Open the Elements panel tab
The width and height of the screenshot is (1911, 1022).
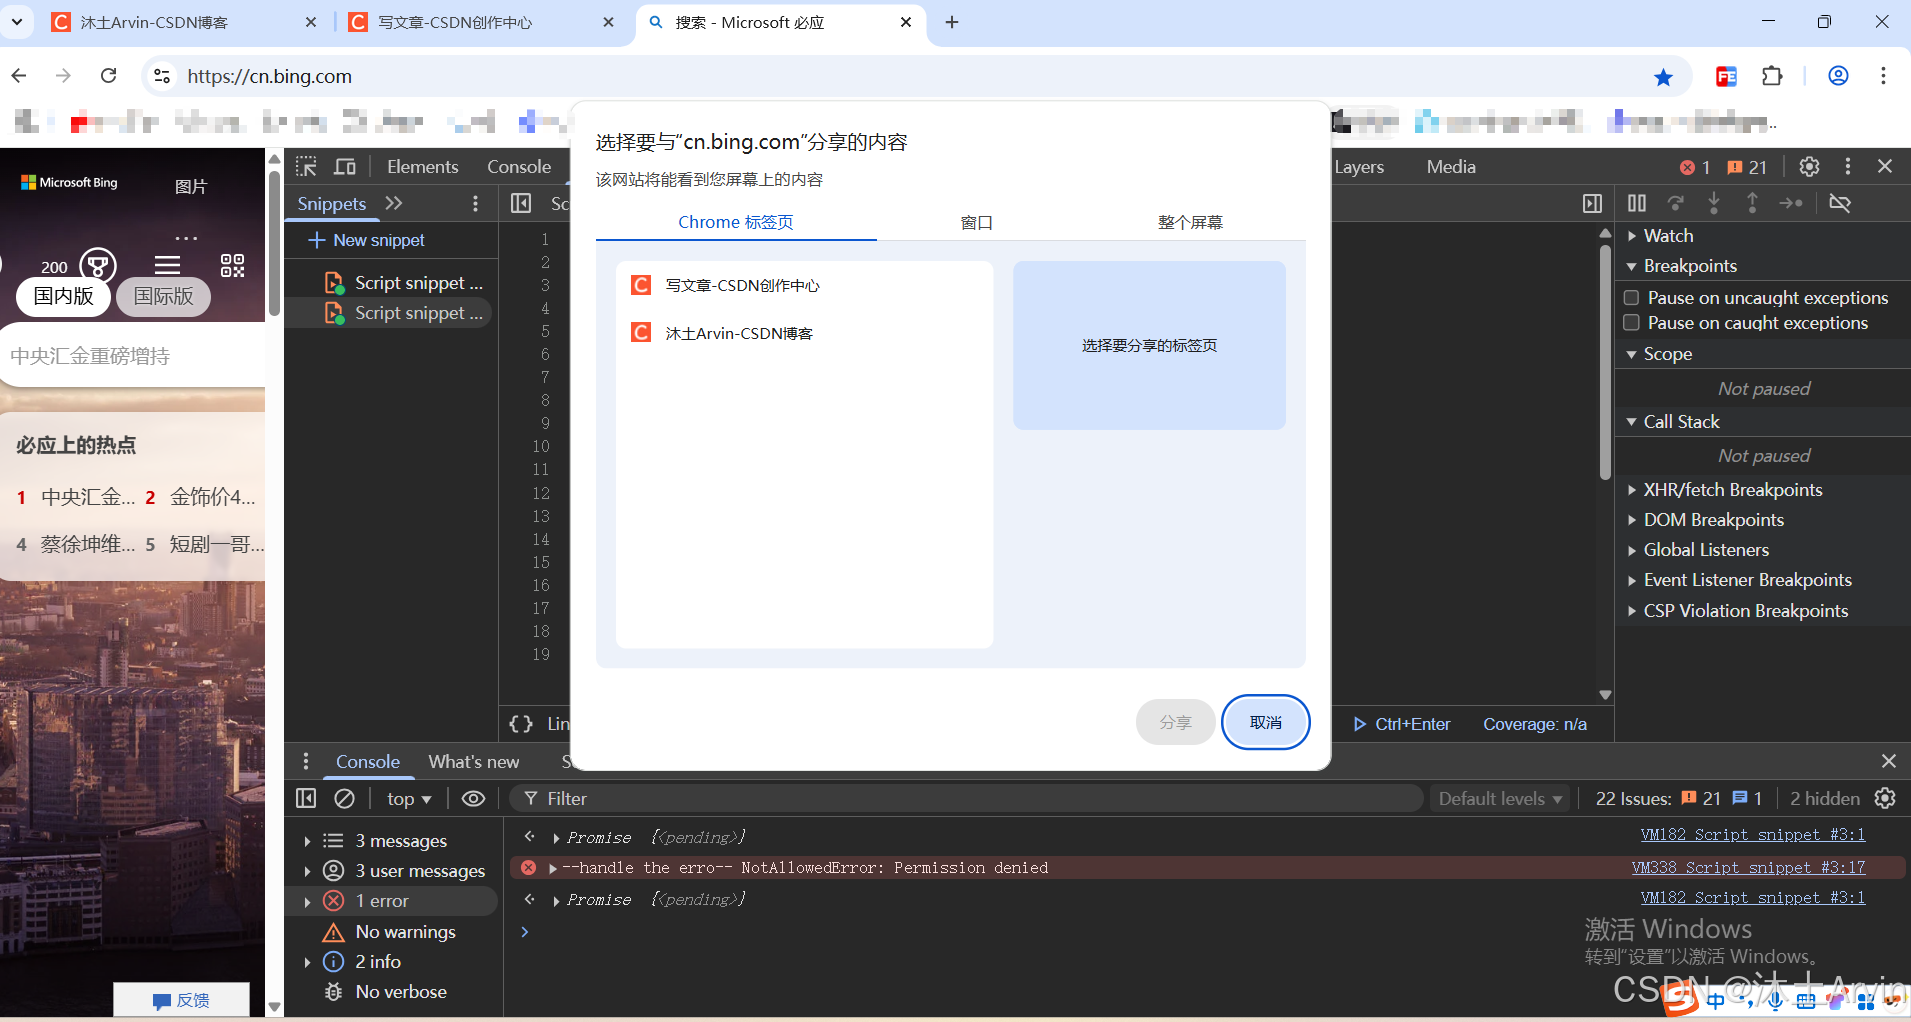point(423,166)
